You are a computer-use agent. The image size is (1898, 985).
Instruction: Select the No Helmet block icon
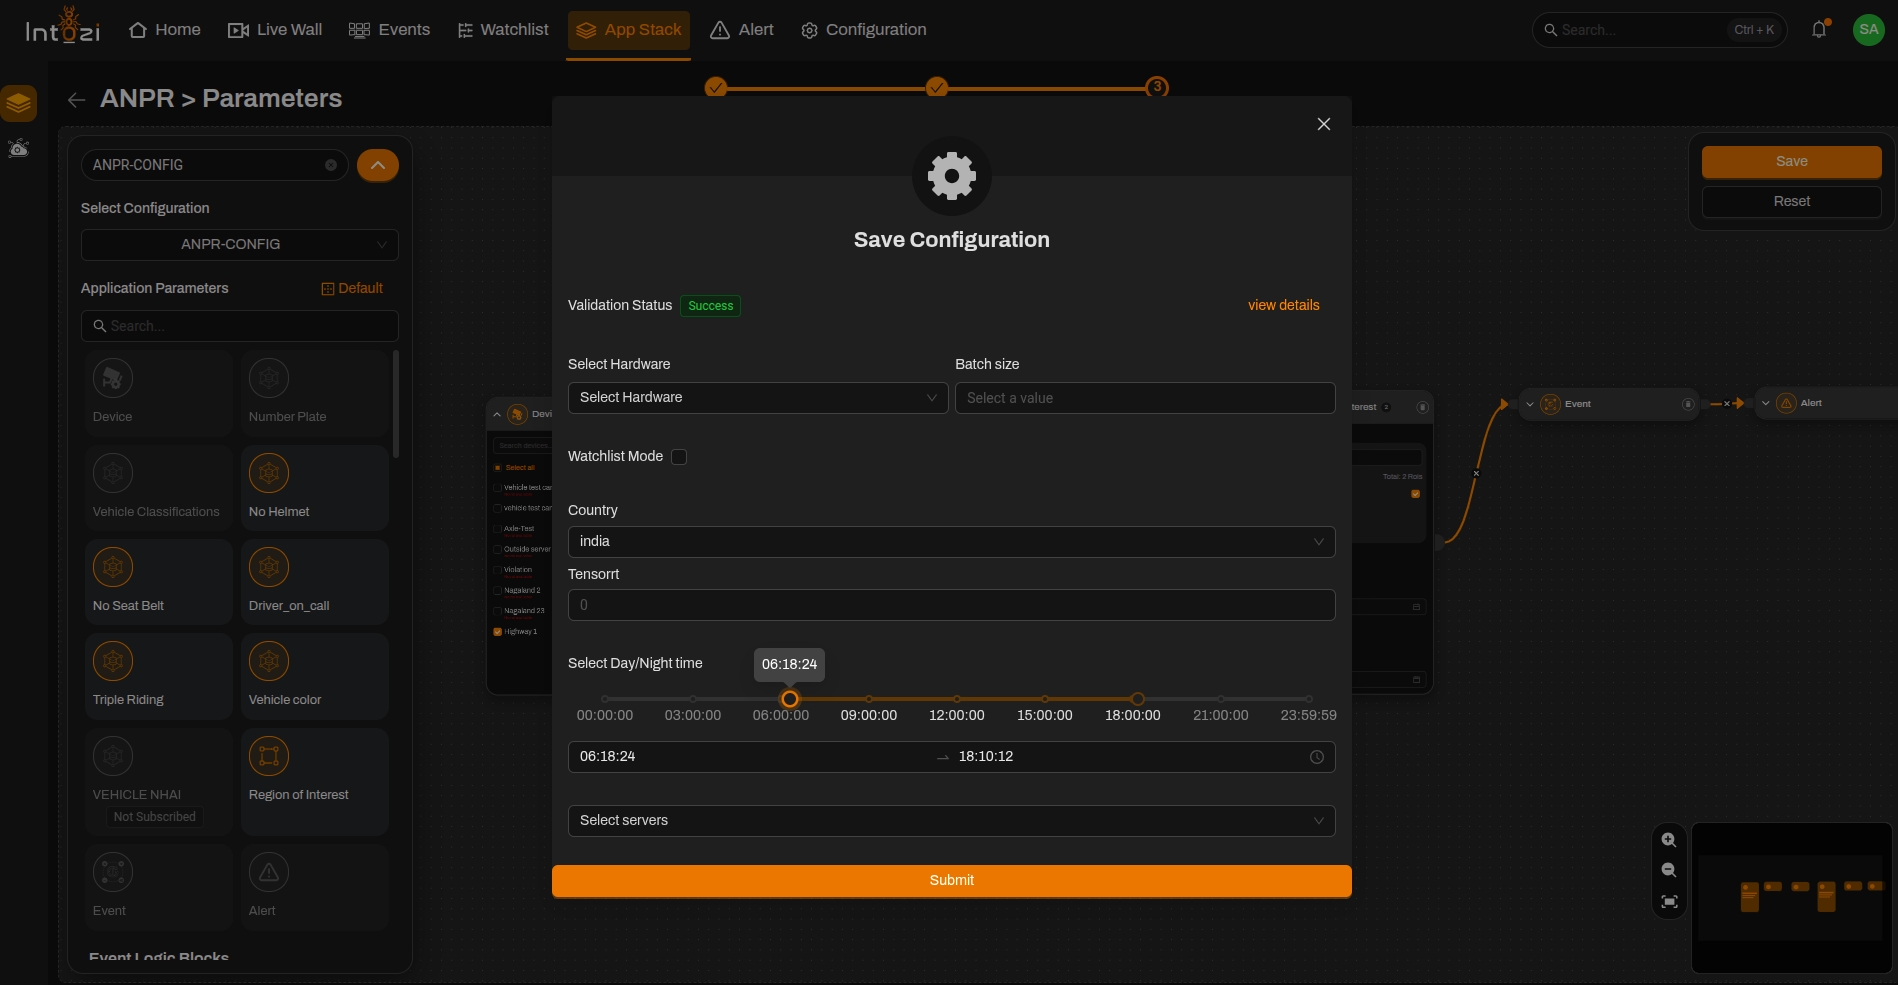pos(269,473)
